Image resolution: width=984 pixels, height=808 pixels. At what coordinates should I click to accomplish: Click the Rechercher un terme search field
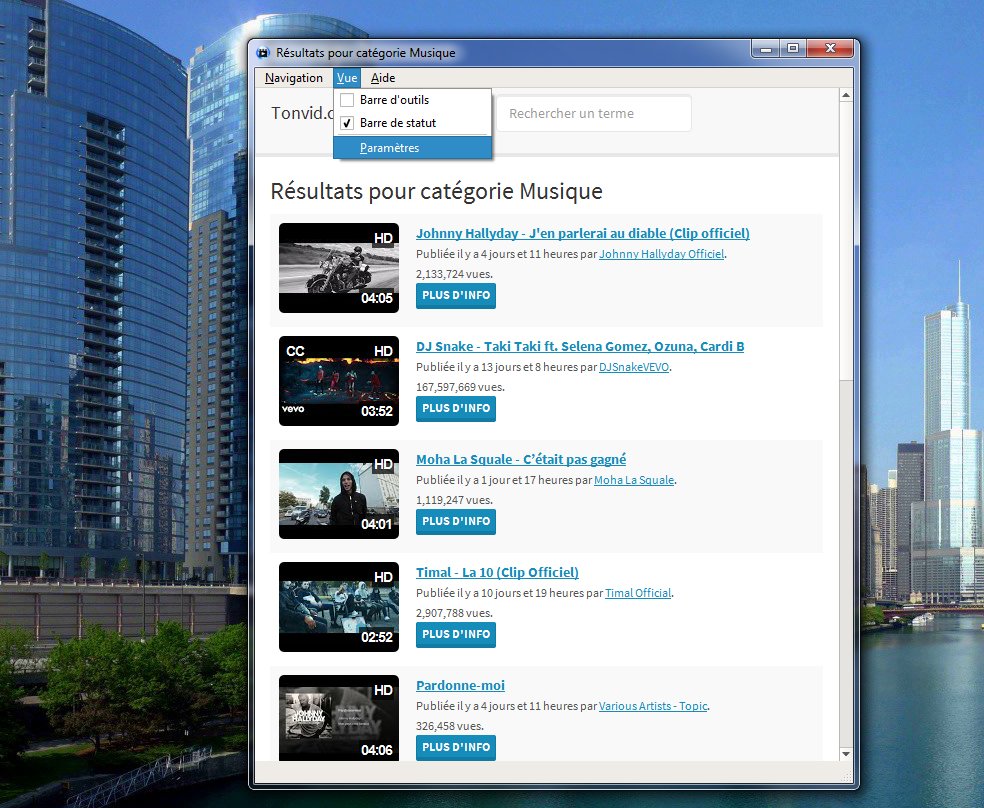[594, 114]
